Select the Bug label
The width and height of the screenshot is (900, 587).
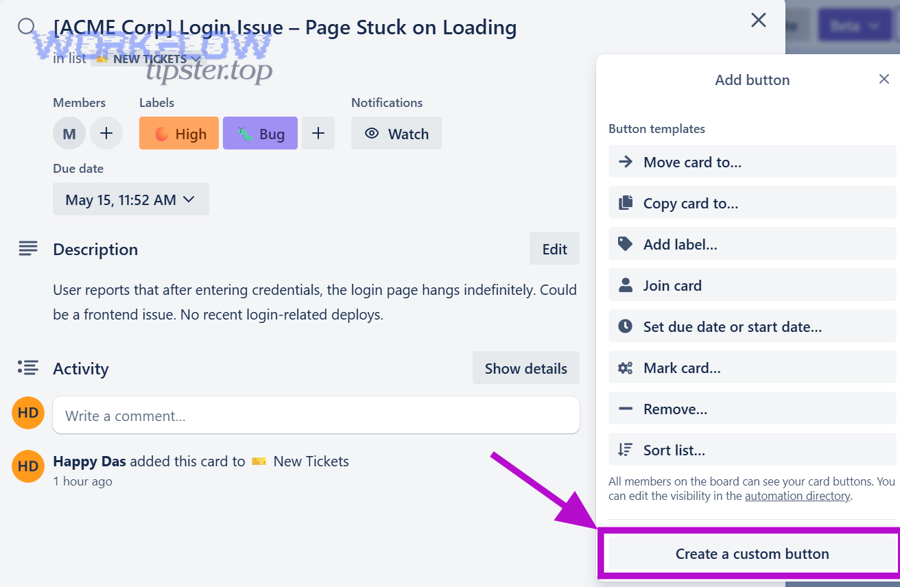(260, 133)
